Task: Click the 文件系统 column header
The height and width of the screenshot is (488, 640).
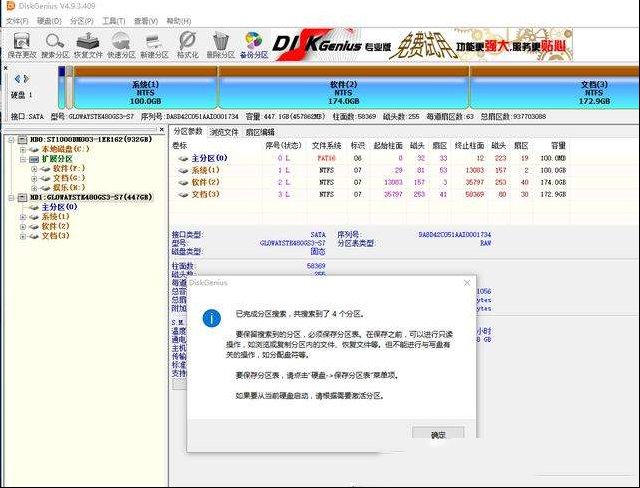Action: point(326,146)
